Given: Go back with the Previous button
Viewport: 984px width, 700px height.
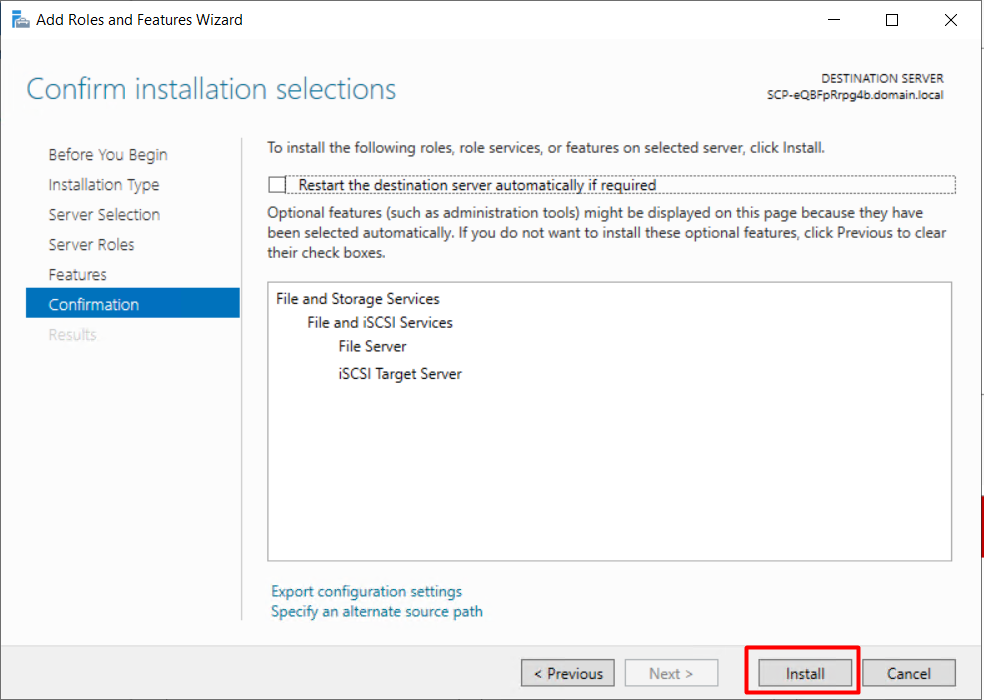Looking at the screenshot, I should point(568,674).
